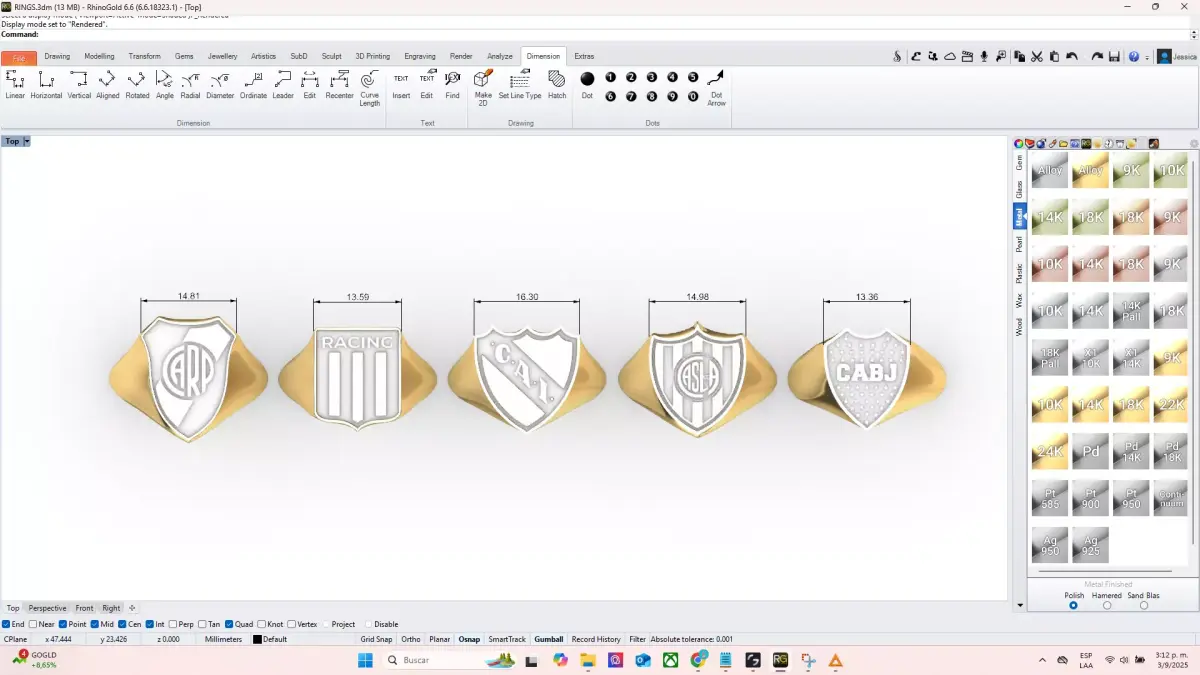Image resolution: width=1200 pixels, height=675 pixels.
Task: Select the Aligned dimension tool
Action: [108, 85]
